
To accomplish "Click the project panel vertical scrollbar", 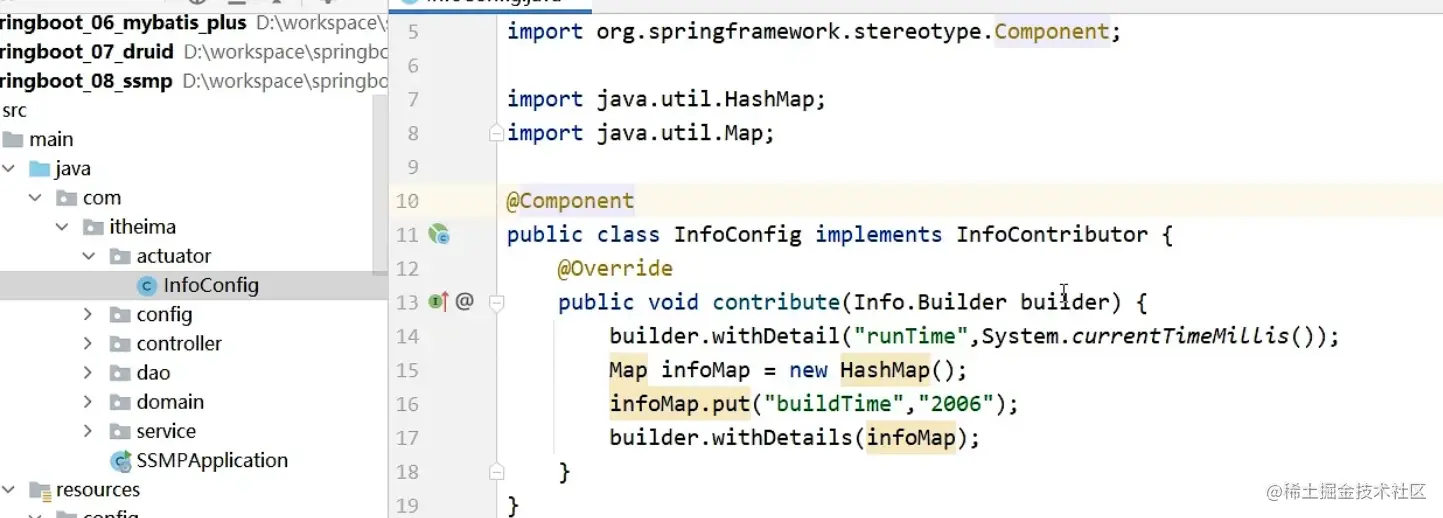I will (380, 185).
